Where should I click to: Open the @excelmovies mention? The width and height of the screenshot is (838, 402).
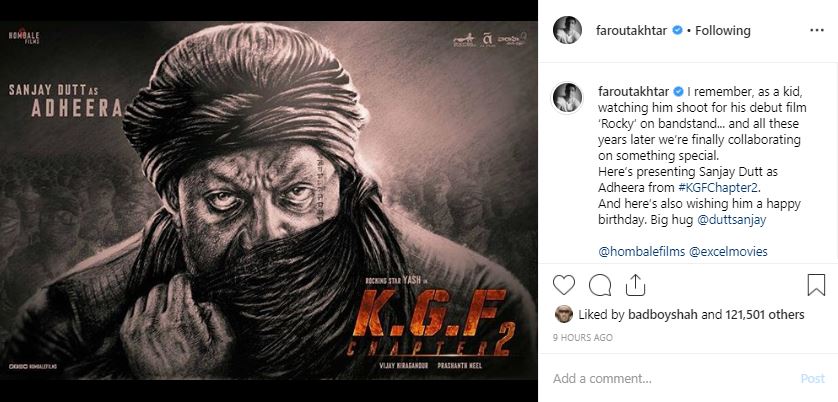click(x=729, y=253)
